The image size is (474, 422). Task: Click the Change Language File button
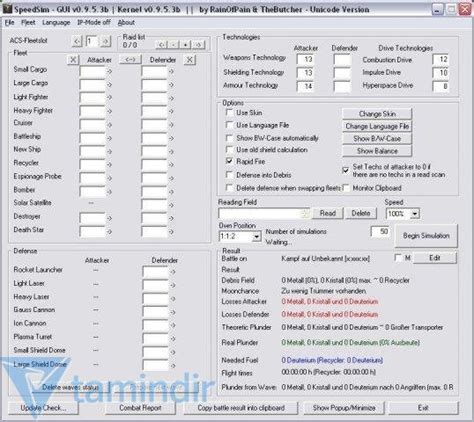pos(377,126)
